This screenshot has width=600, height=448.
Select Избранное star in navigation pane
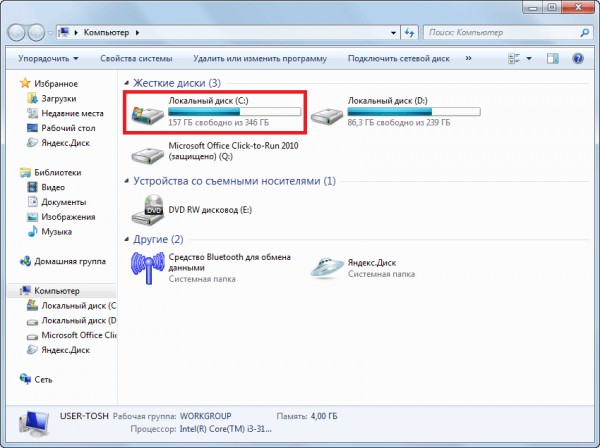[x=25, y=83]
